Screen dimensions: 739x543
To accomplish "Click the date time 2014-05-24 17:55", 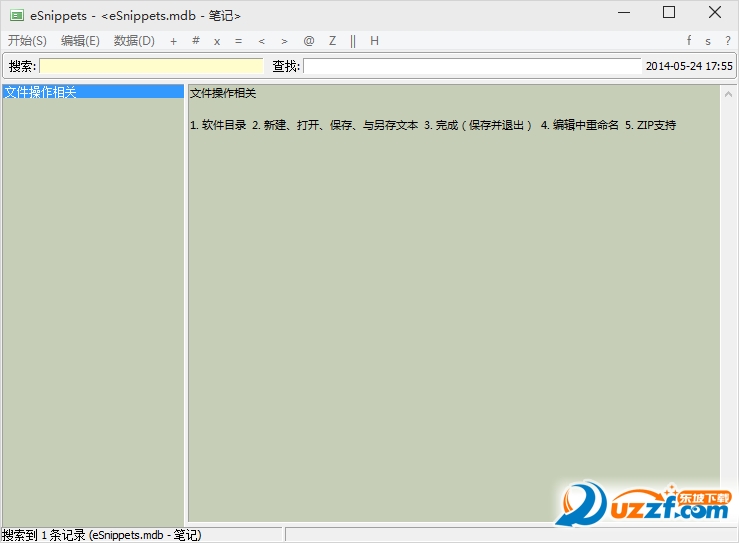I will pos(689,66).
